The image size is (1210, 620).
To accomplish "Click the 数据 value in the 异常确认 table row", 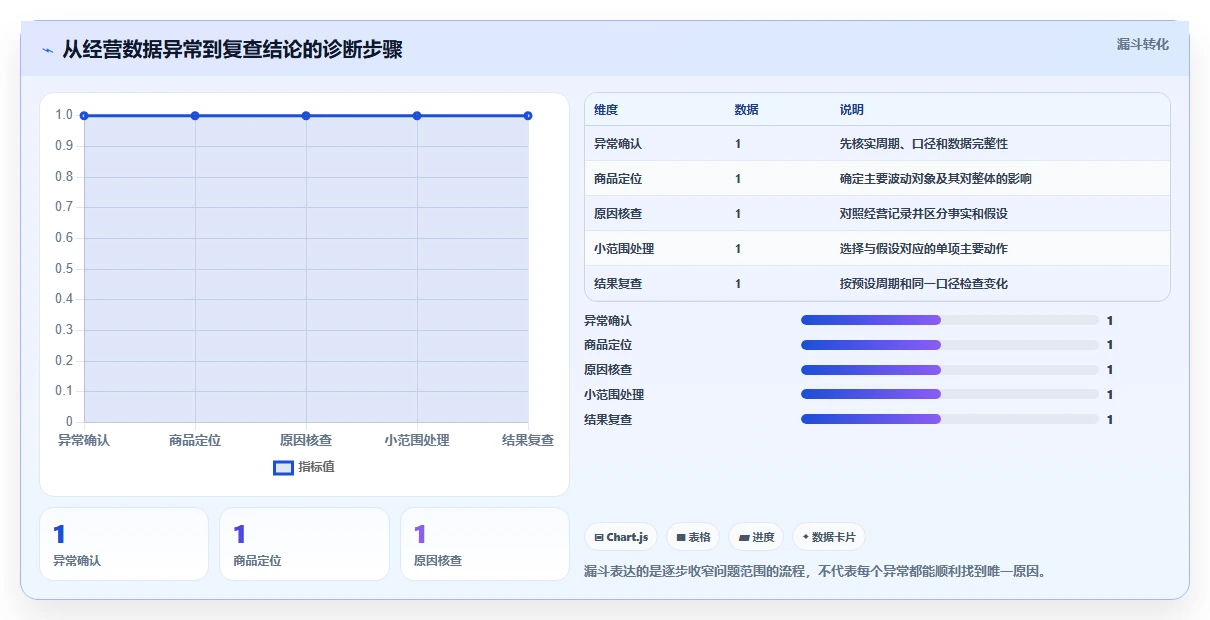I will point(738,144).
